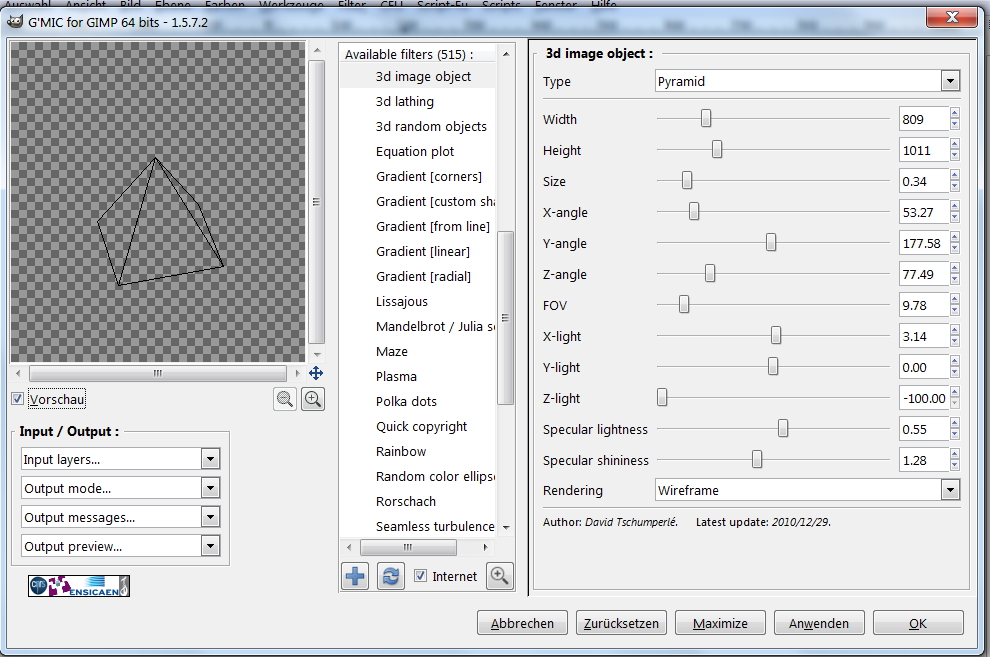Select the Rainbow filter
This screenshot has height=657, width=990.
401,451
